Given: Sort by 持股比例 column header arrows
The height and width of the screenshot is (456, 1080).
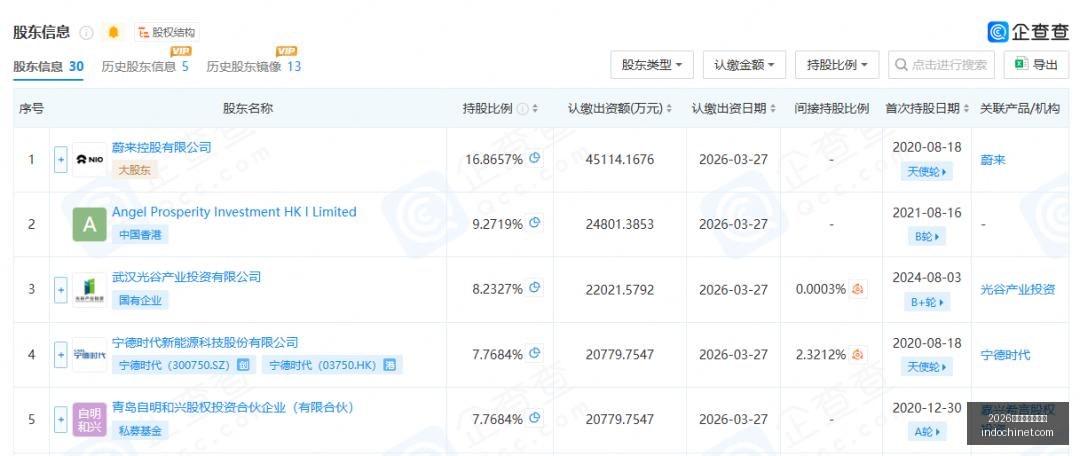Looking at the screenshot, I should [x=535, y=109].
